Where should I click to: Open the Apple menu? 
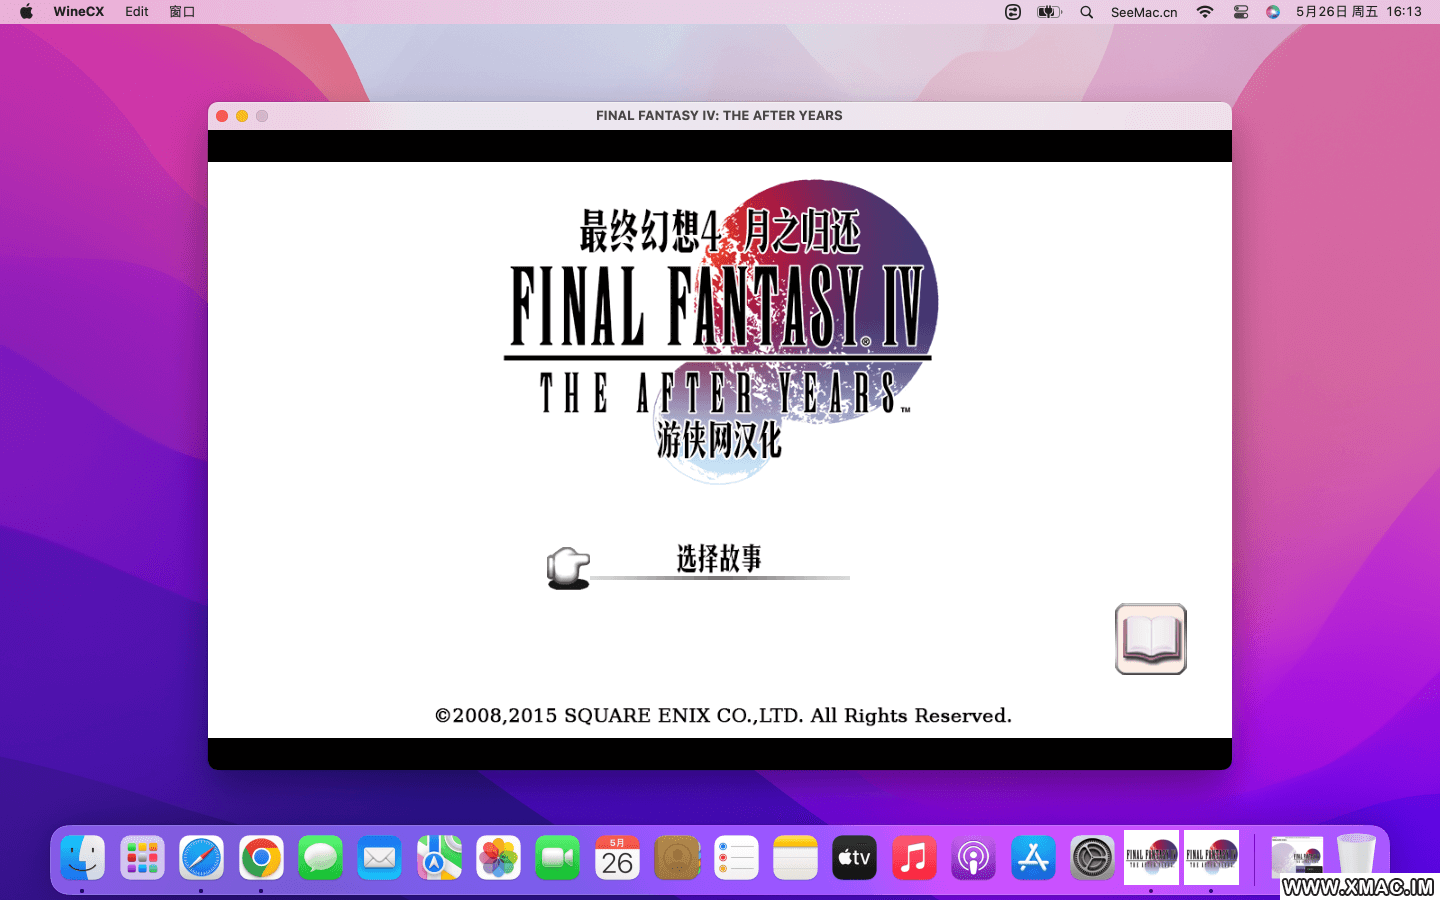click(26, 12)
